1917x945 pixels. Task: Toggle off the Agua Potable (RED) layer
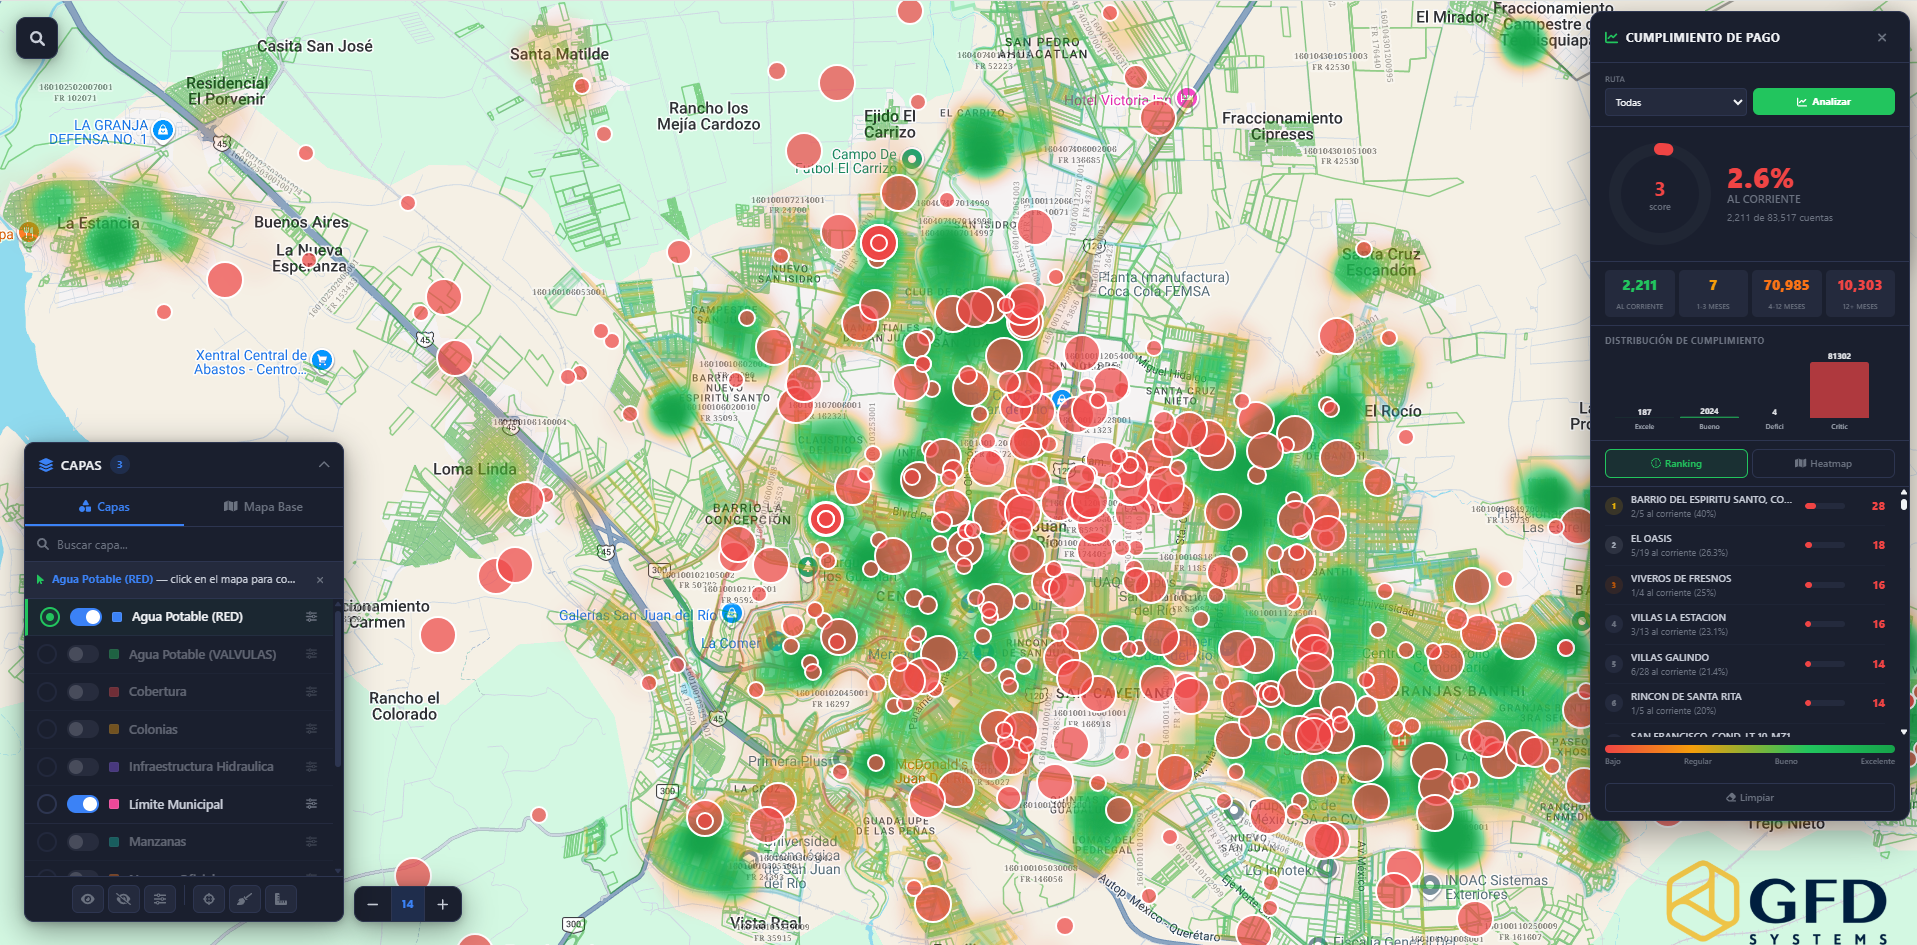pyautogui.click(x=85, y=617)
